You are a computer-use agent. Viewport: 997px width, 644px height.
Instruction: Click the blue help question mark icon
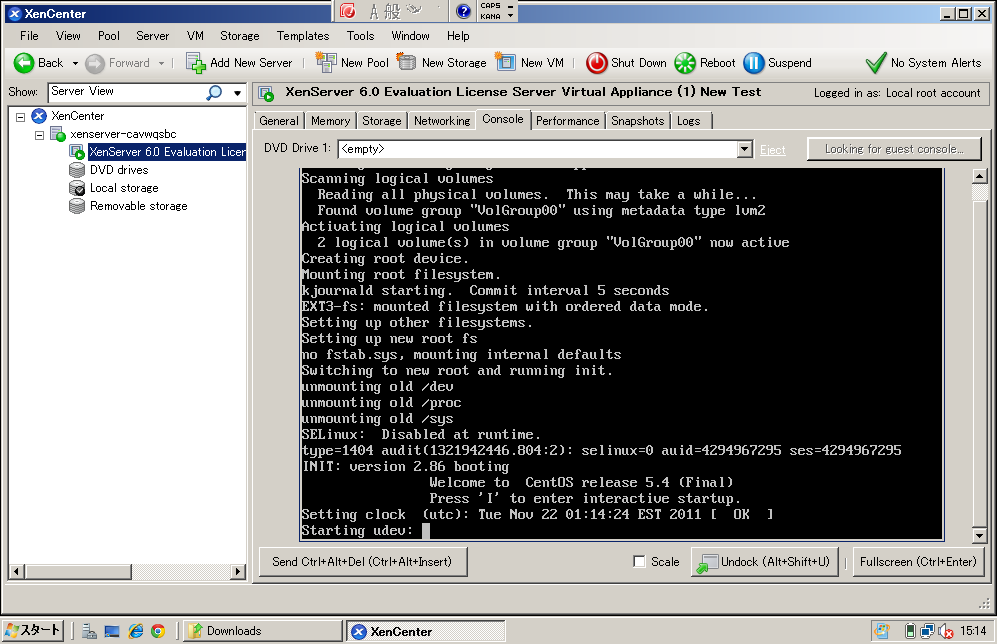(464, 11)
